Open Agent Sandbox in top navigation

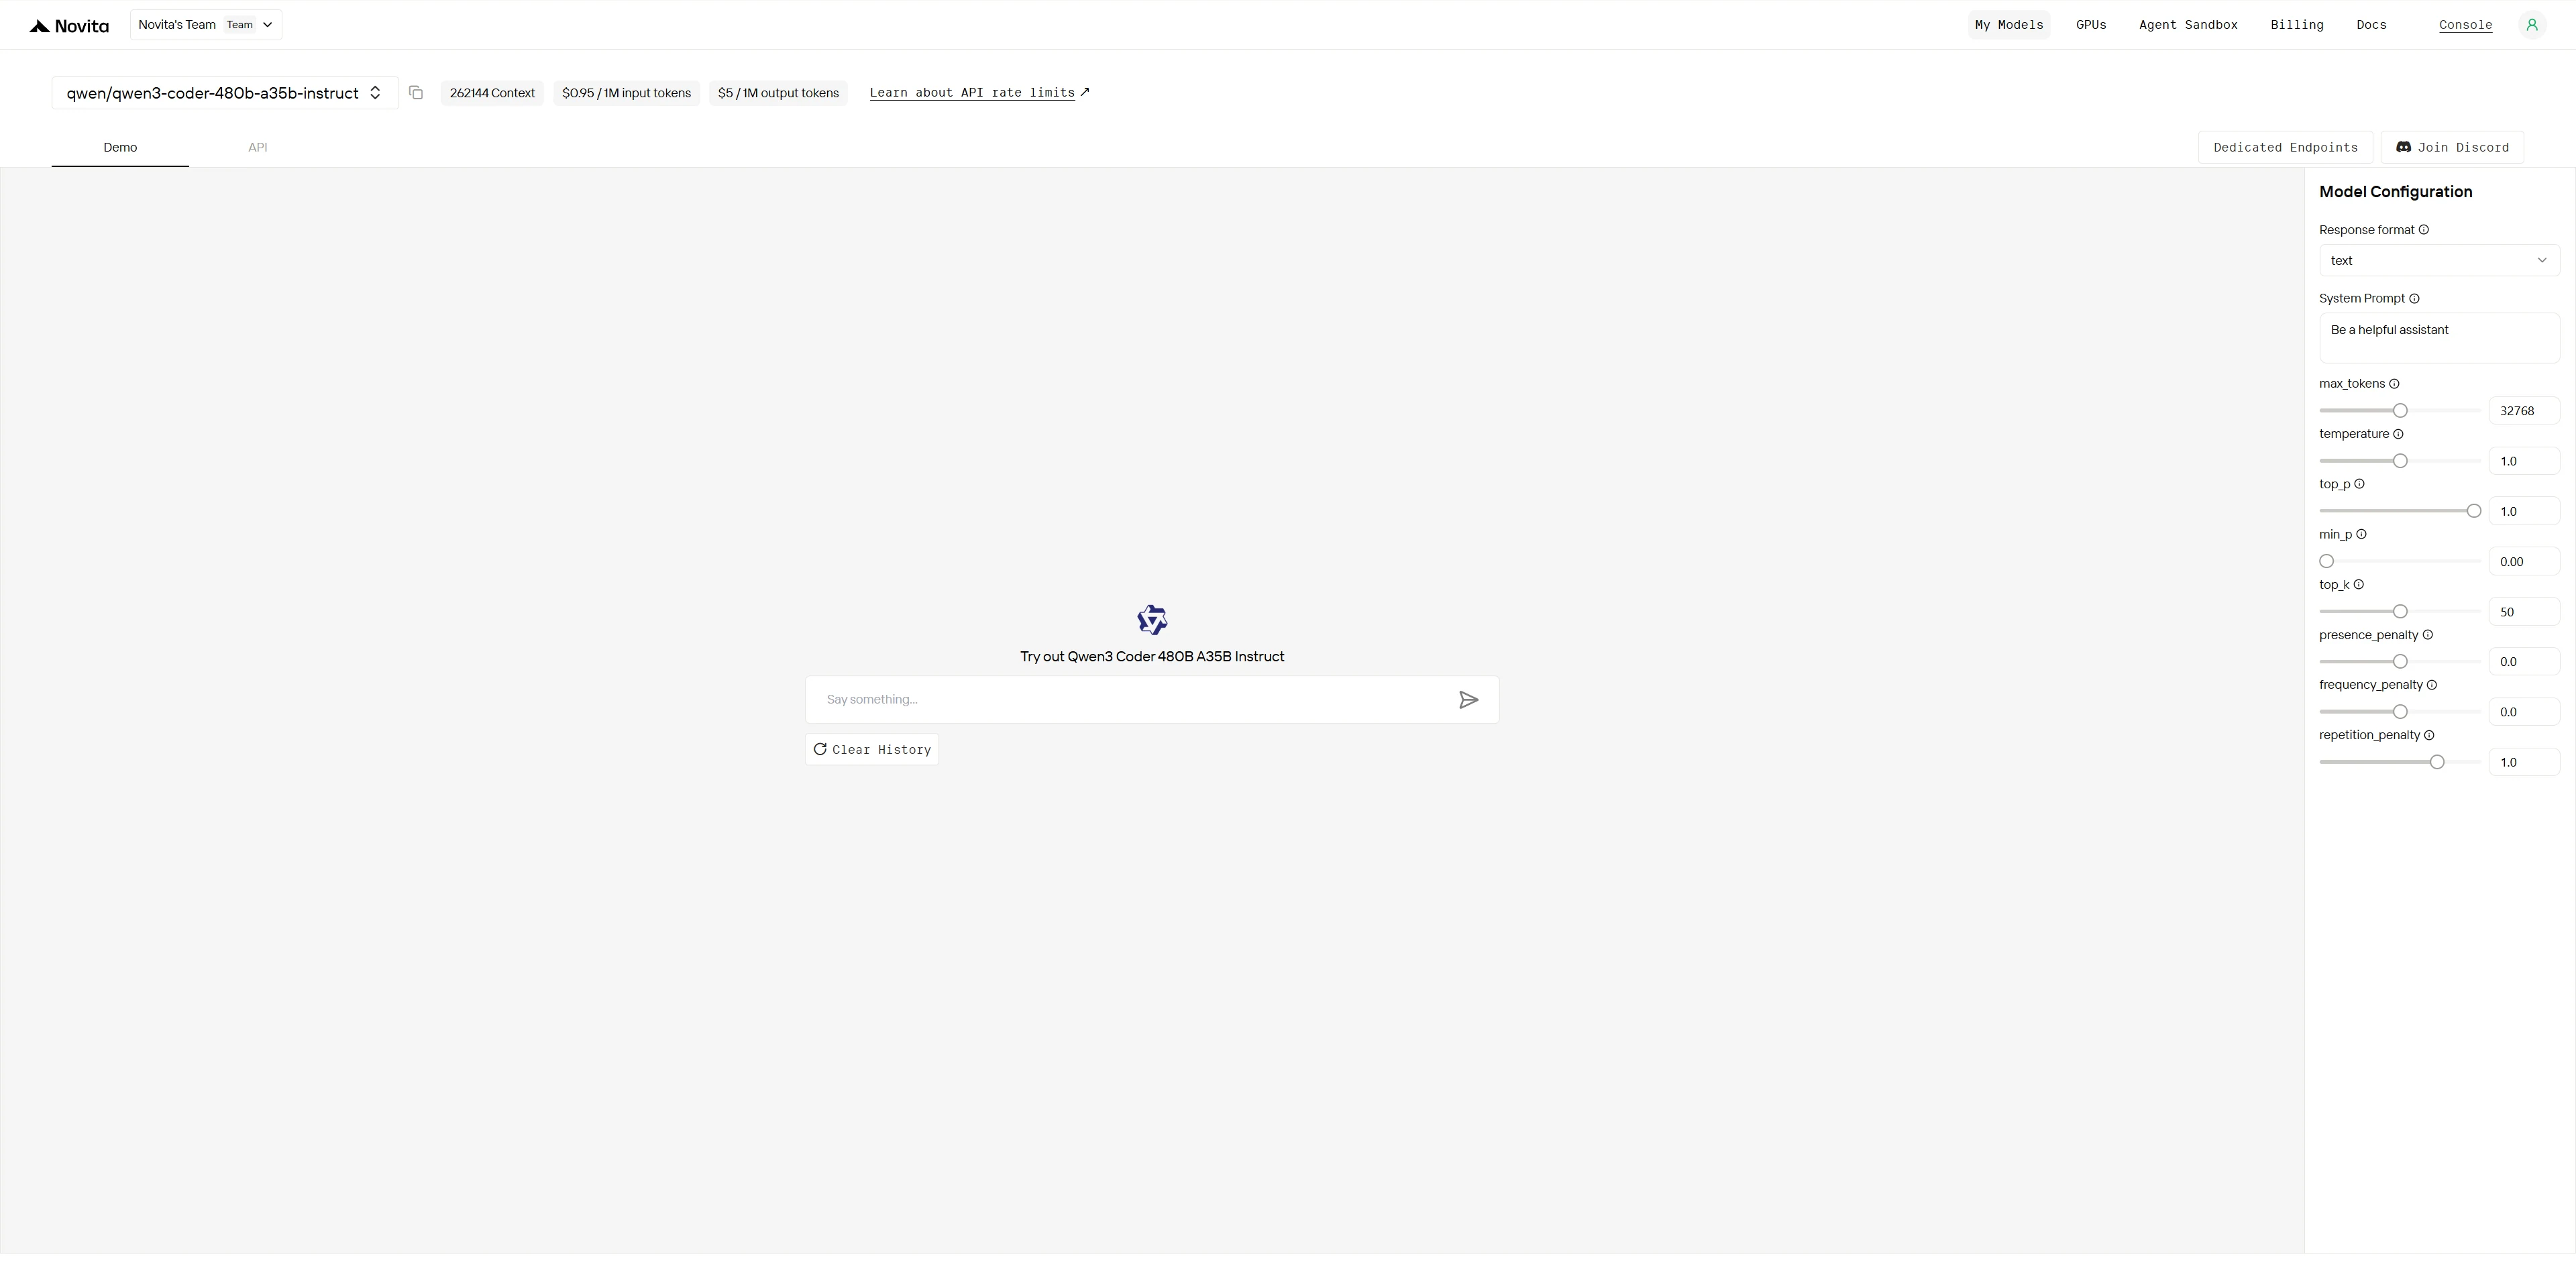[x=2188, y=25]
